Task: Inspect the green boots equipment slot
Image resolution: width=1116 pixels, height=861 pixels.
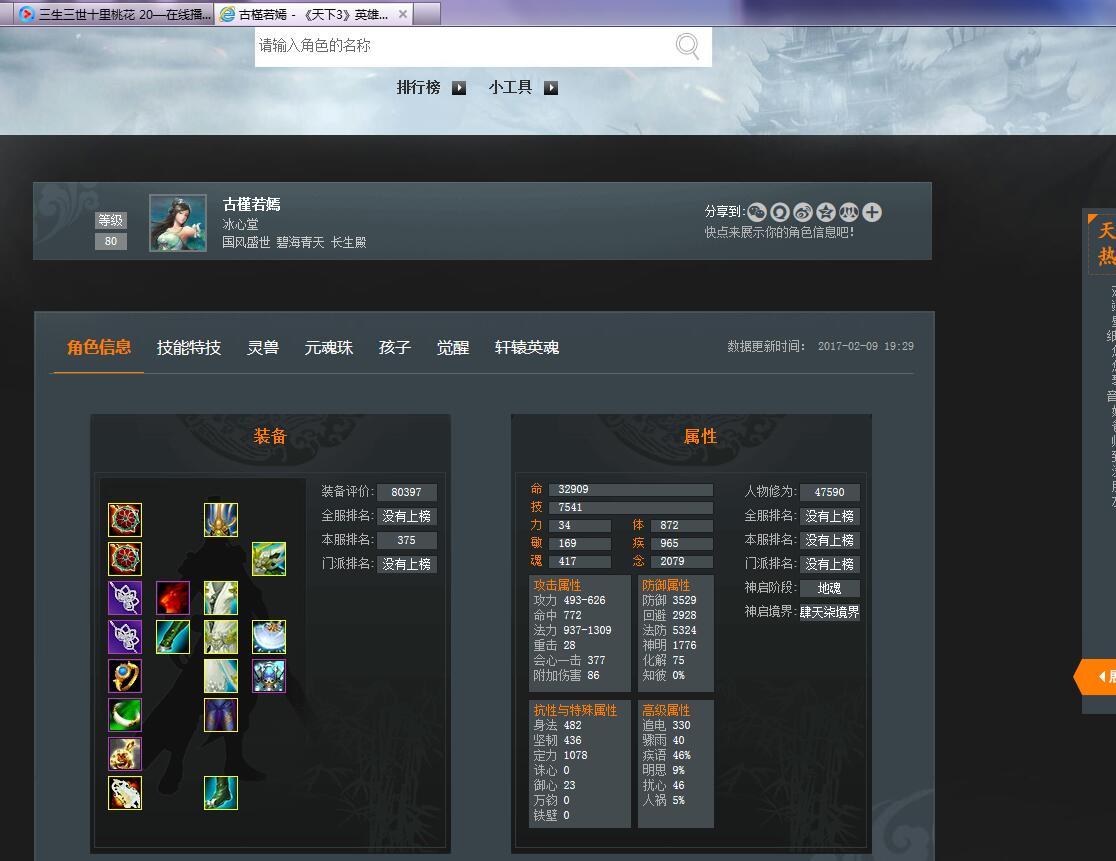Action: 221,793
